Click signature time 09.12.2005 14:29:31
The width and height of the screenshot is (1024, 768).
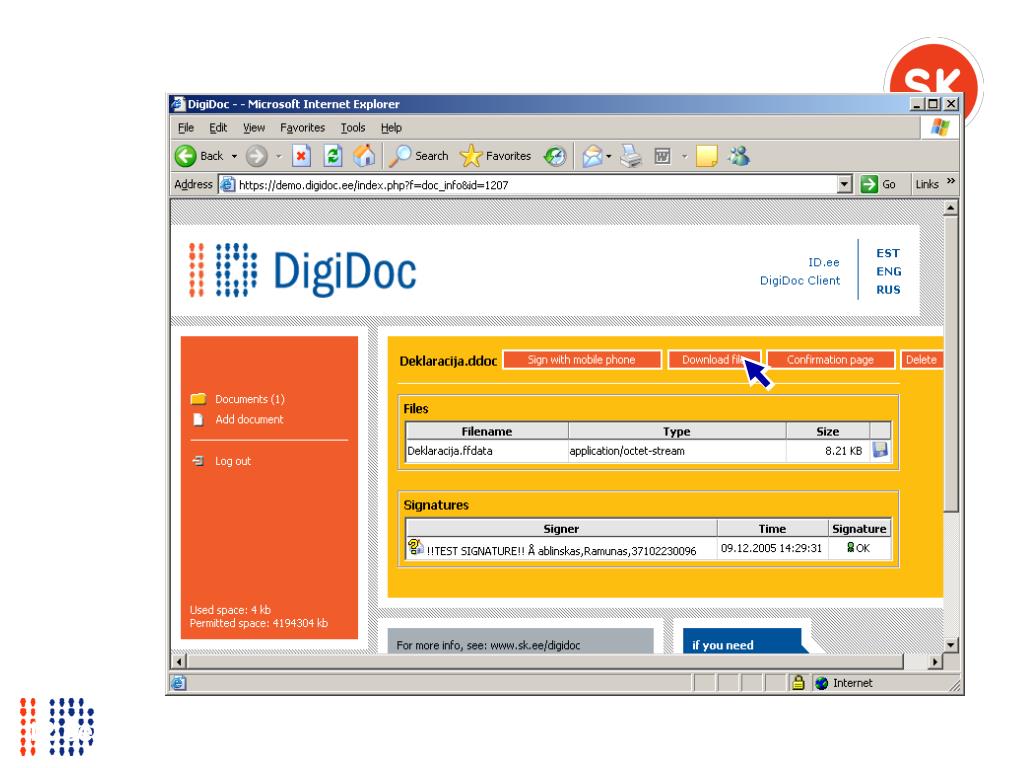[772, 548]
